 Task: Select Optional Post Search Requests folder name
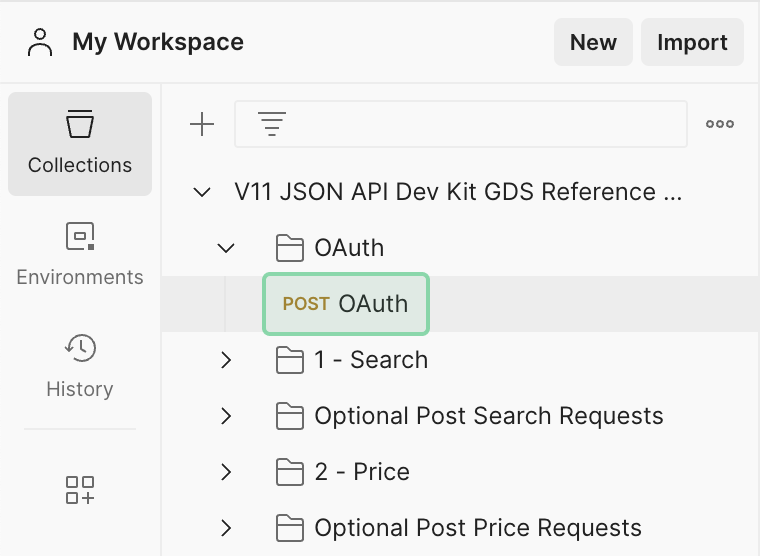pos(489,416)
